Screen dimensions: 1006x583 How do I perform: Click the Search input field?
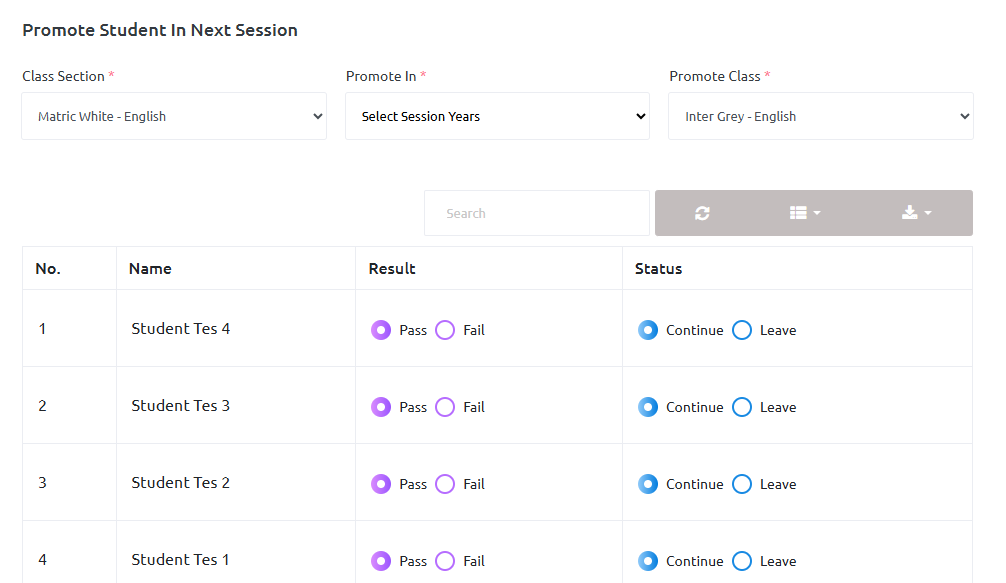(537, 213)
